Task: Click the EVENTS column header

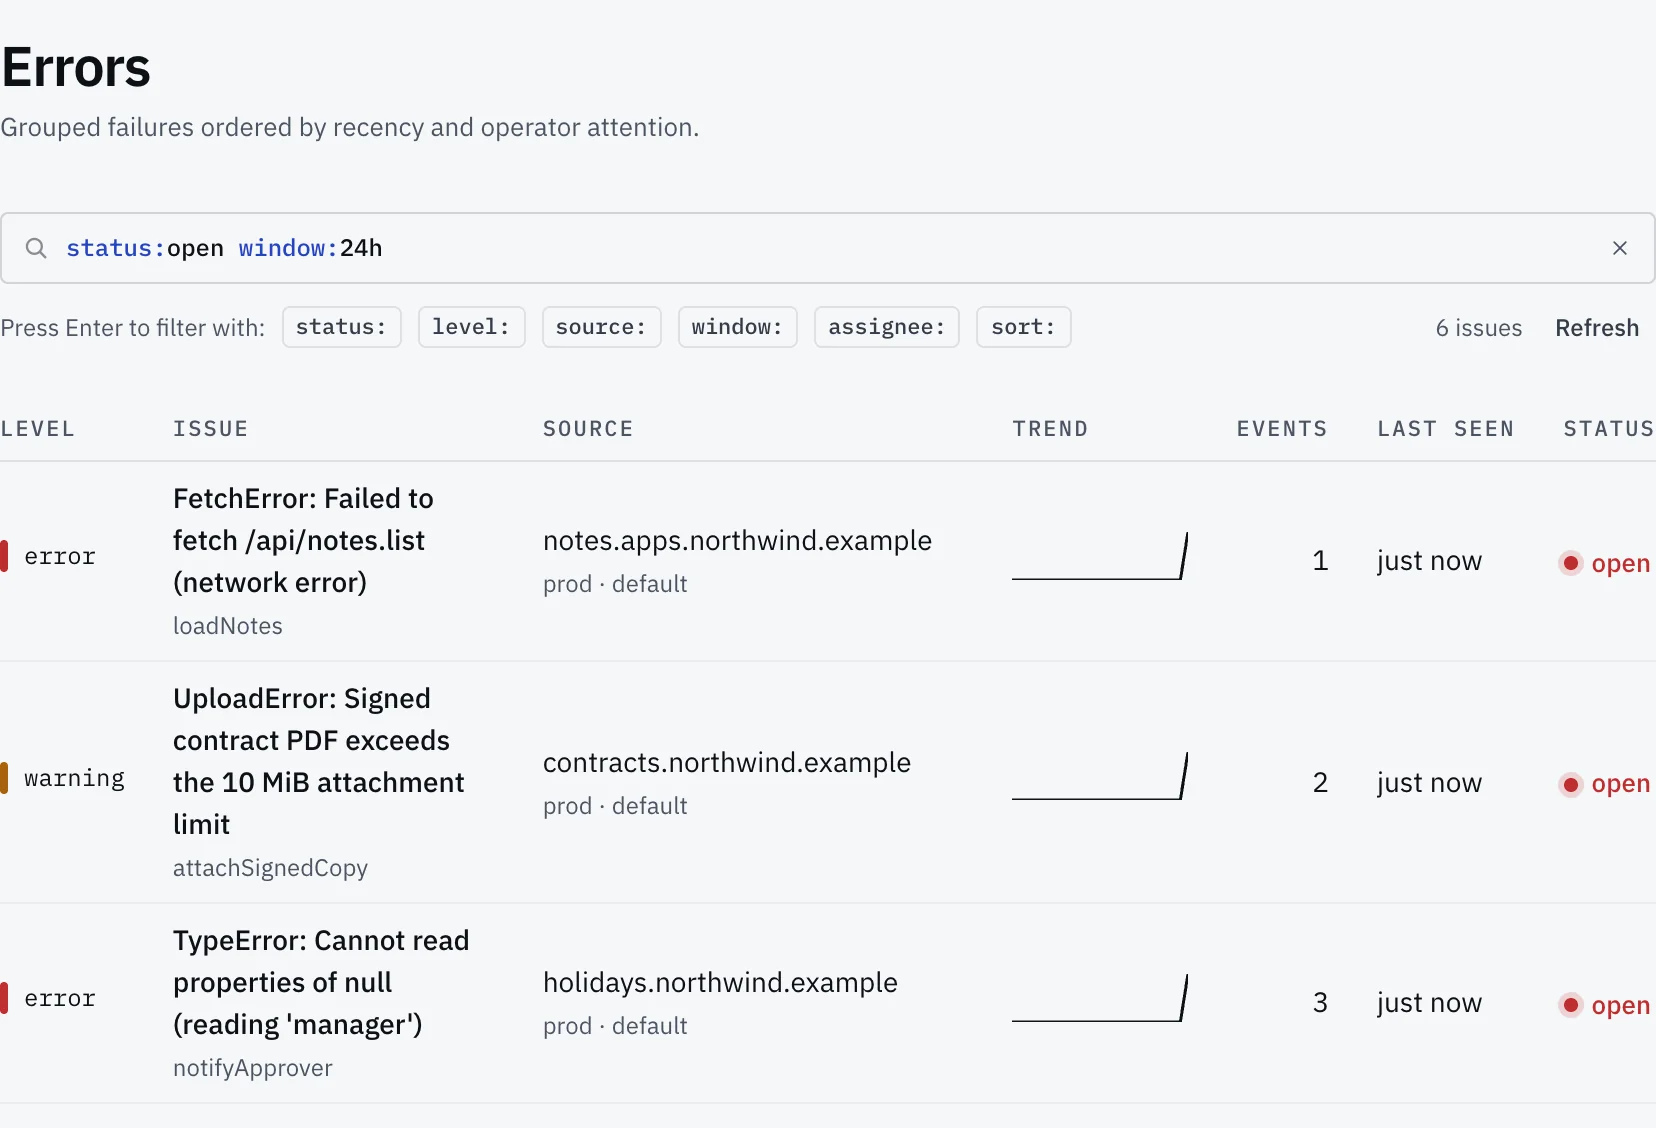Action: tap(1282, 429)
